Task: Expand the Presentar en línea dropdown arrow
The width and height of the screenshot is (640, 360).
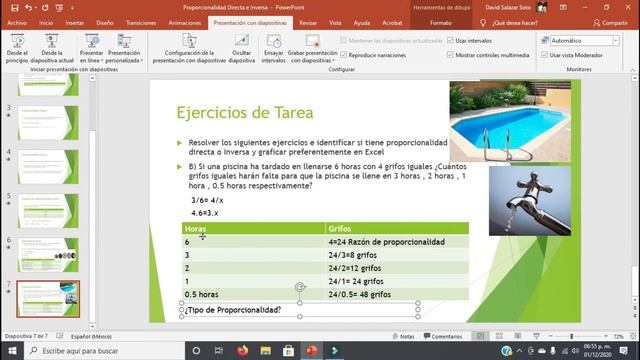Action: [x=102, y=60]
